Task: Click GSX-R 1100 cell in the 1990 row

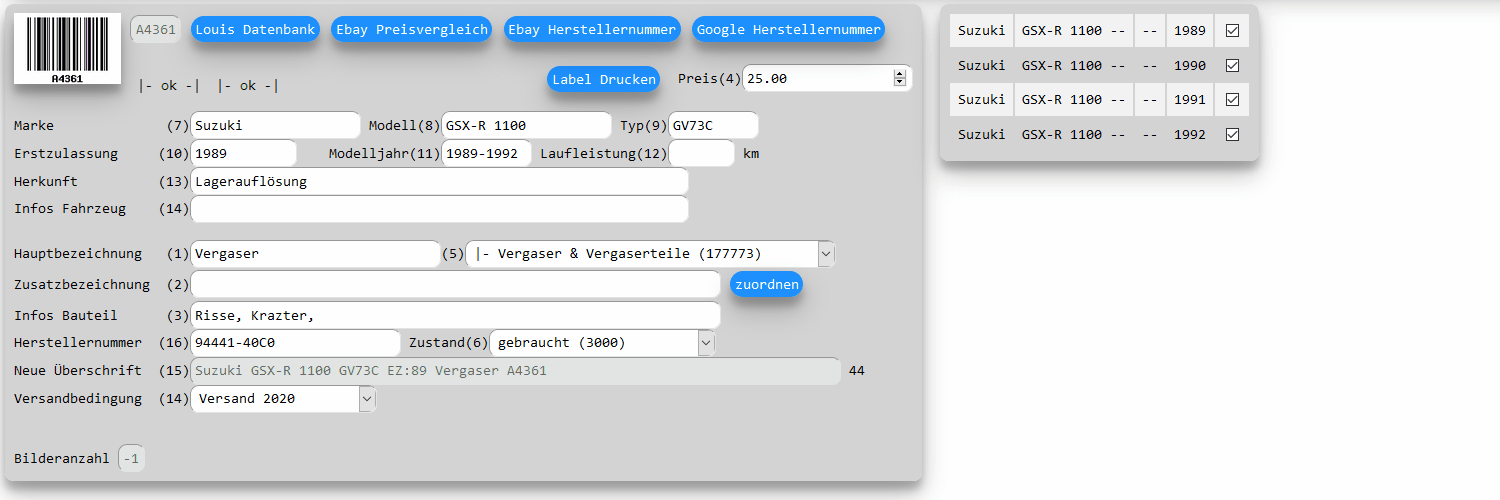Action: click(x=1074, y=65)
